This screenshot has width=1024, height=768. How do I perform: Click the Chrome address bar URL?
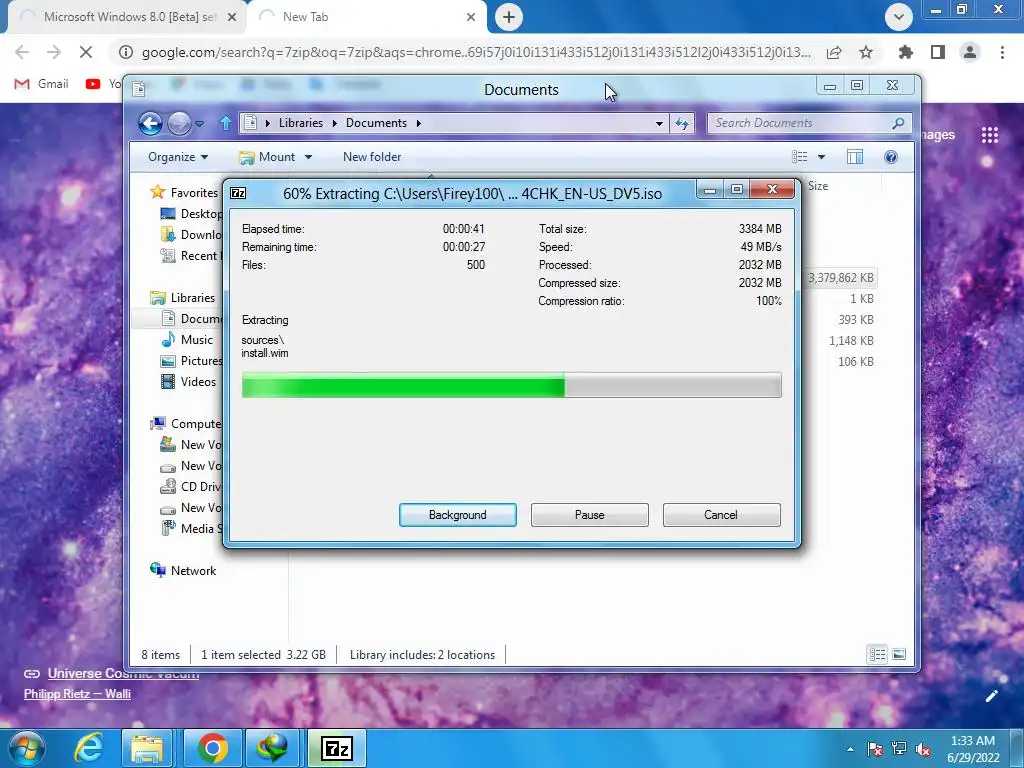pyautogui.click(x=476, y=52)
